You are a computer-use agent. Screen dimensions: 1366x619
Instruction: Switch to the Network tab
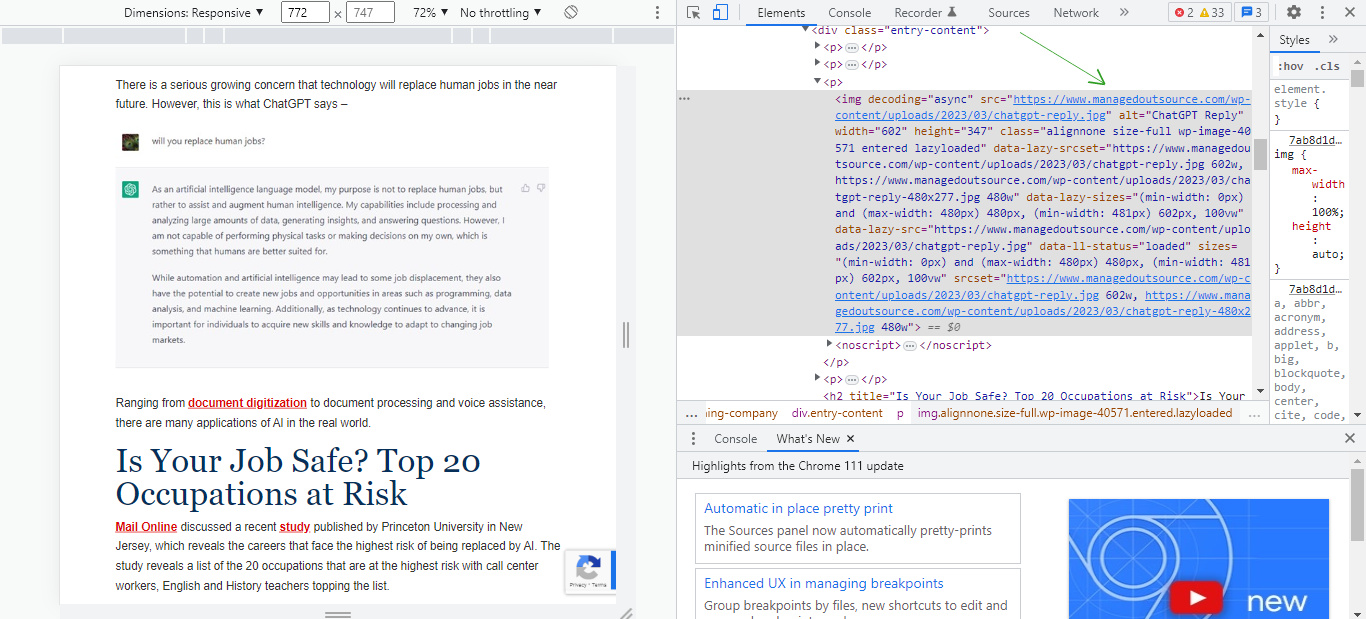(x=1075, y=13)
